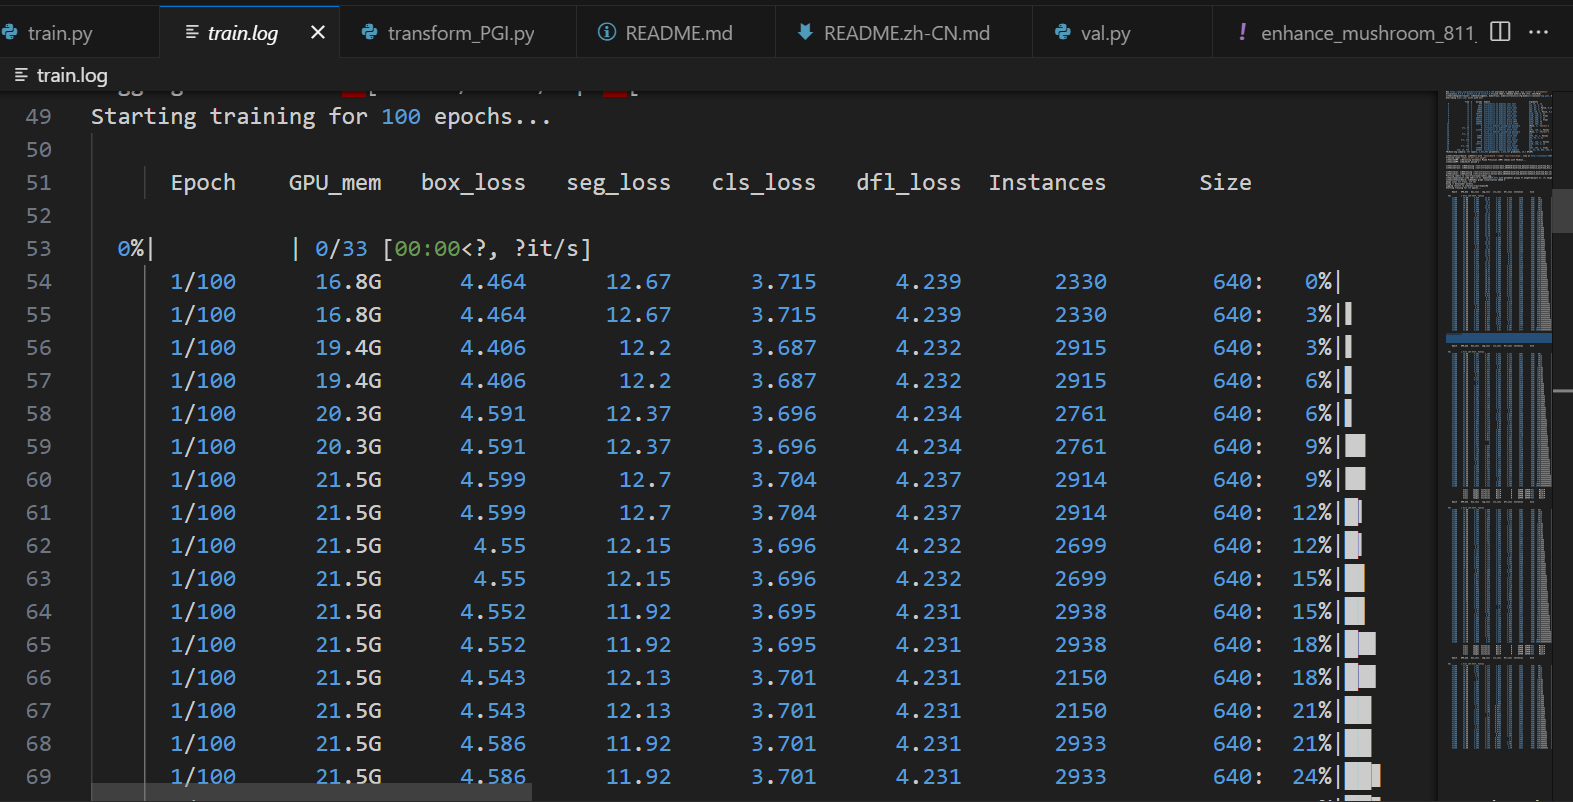
Task: Click the 'Starting training for 100 epochs...' text
Action: pyautogui.click(x=321, y=117)
